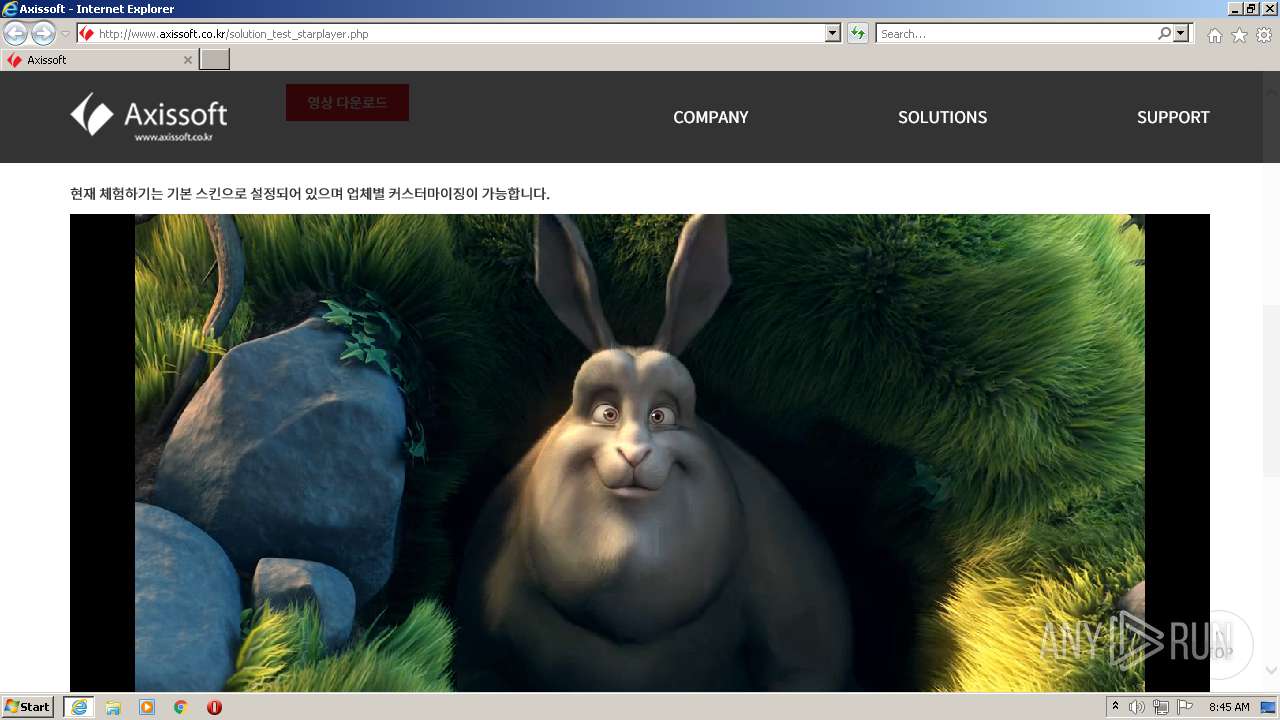Open the SOLUTIONS menu
1280x720 pixels.
coord(942,117)
